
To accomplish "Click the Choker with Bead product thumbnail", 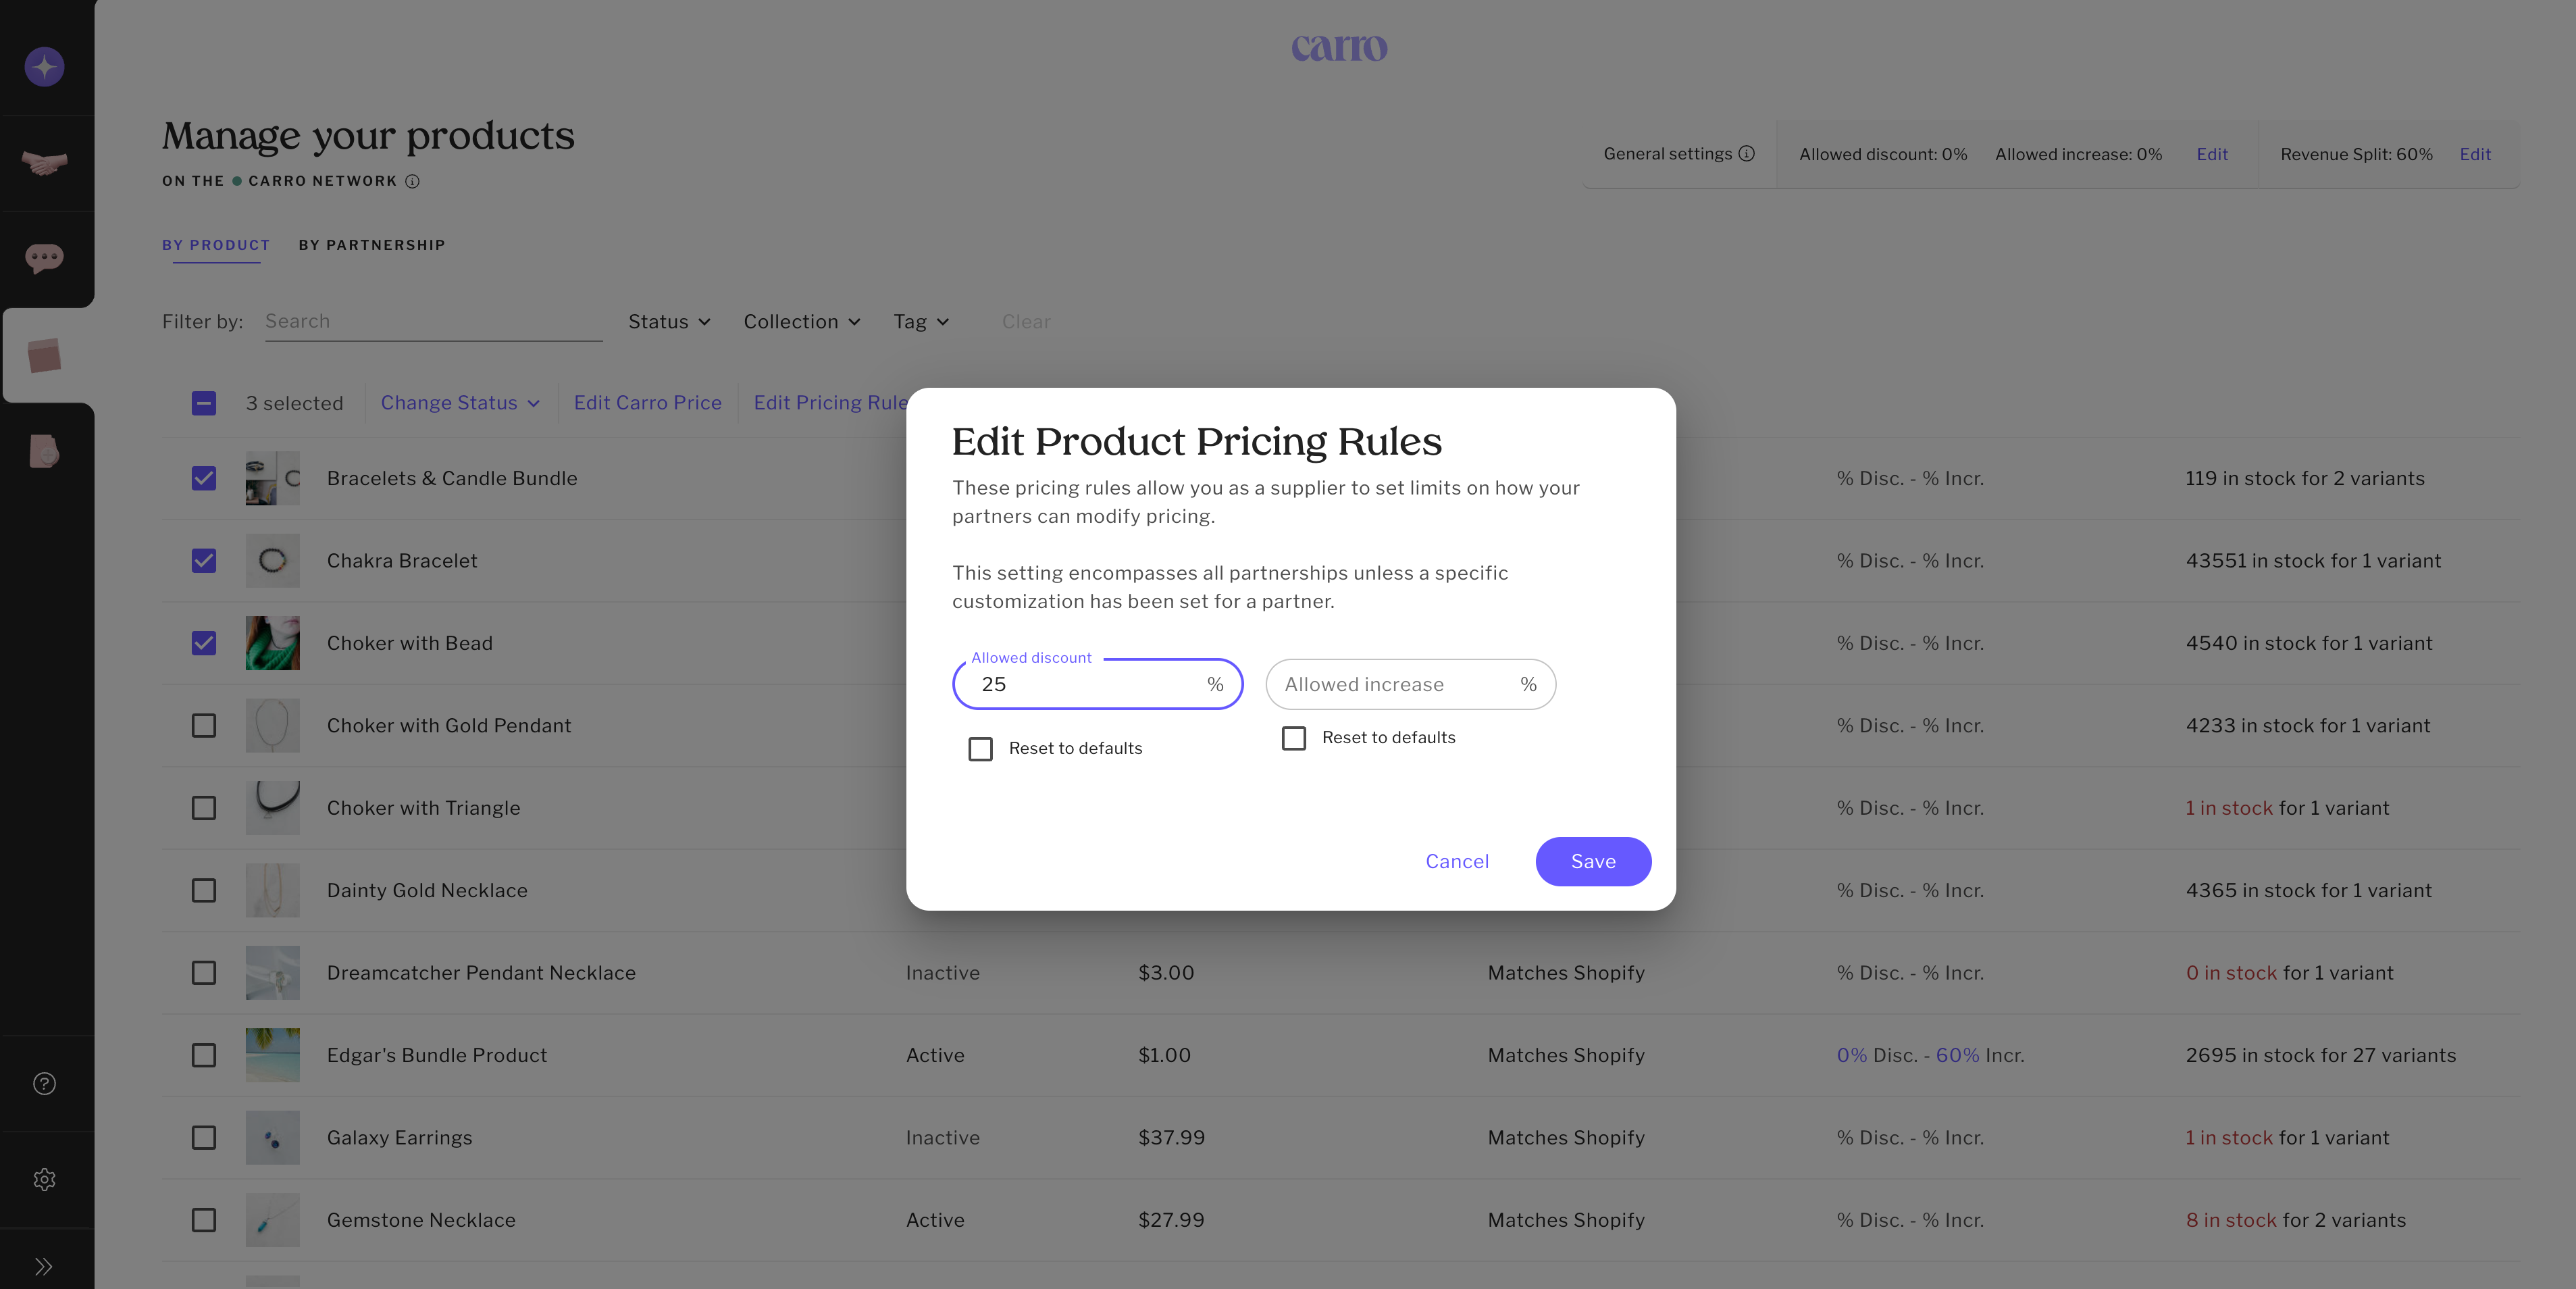I will click(273, 643).
